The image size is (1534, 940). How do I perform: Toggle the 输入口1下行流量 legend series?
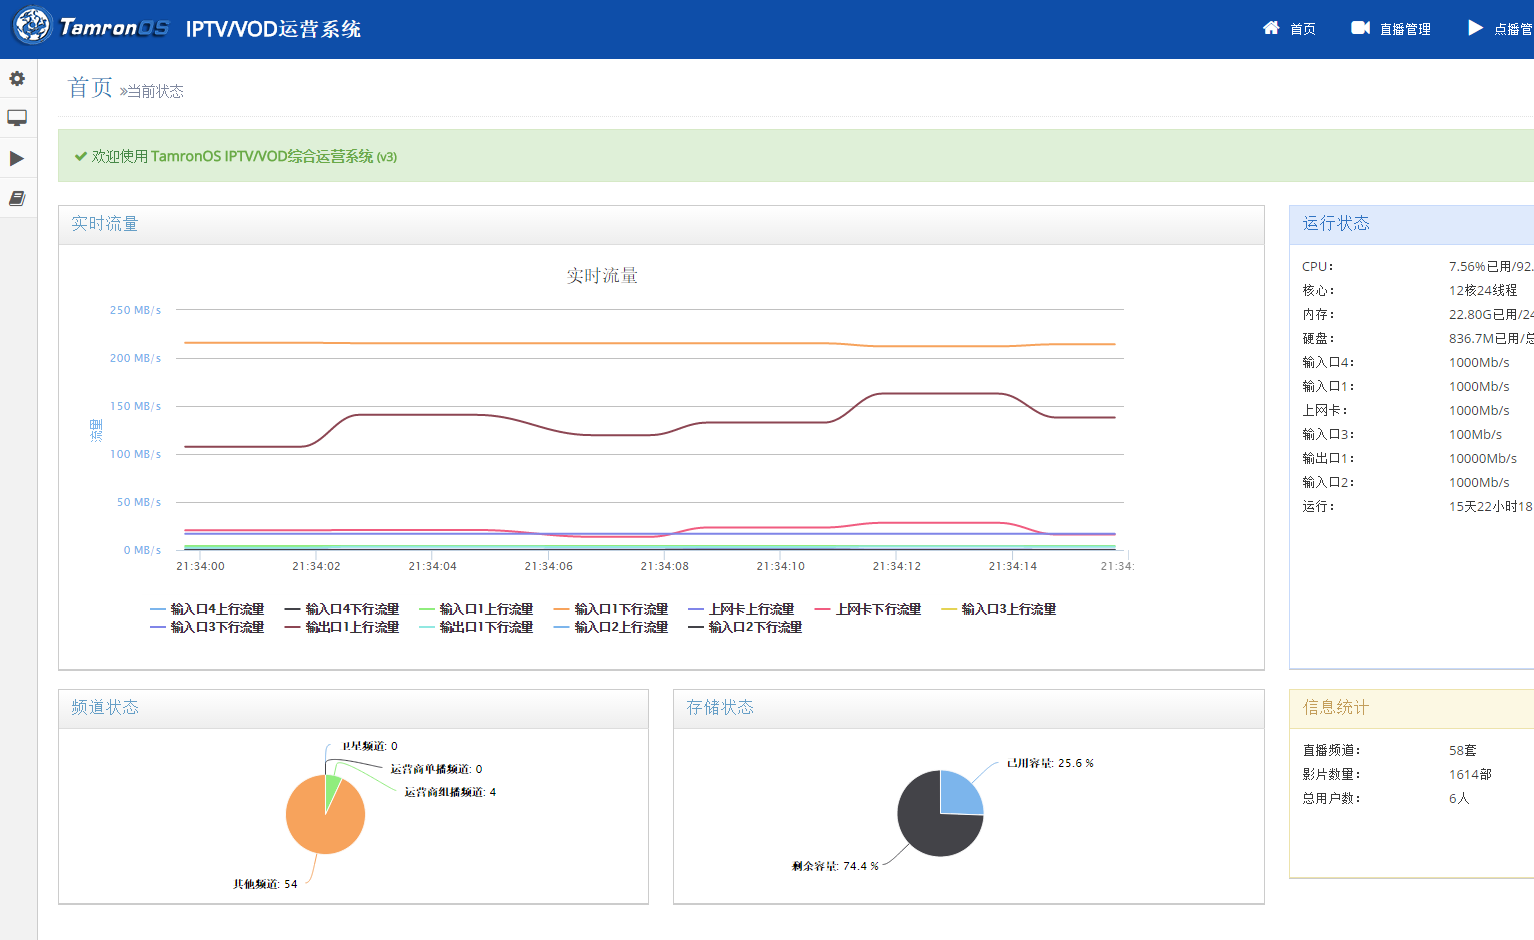point(611,609)
